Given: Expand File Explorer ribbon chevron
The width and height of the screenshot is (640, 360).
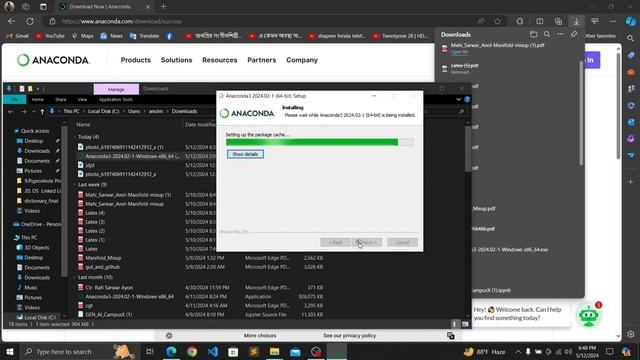Looking at the screenshot, I should pos(458,99).
